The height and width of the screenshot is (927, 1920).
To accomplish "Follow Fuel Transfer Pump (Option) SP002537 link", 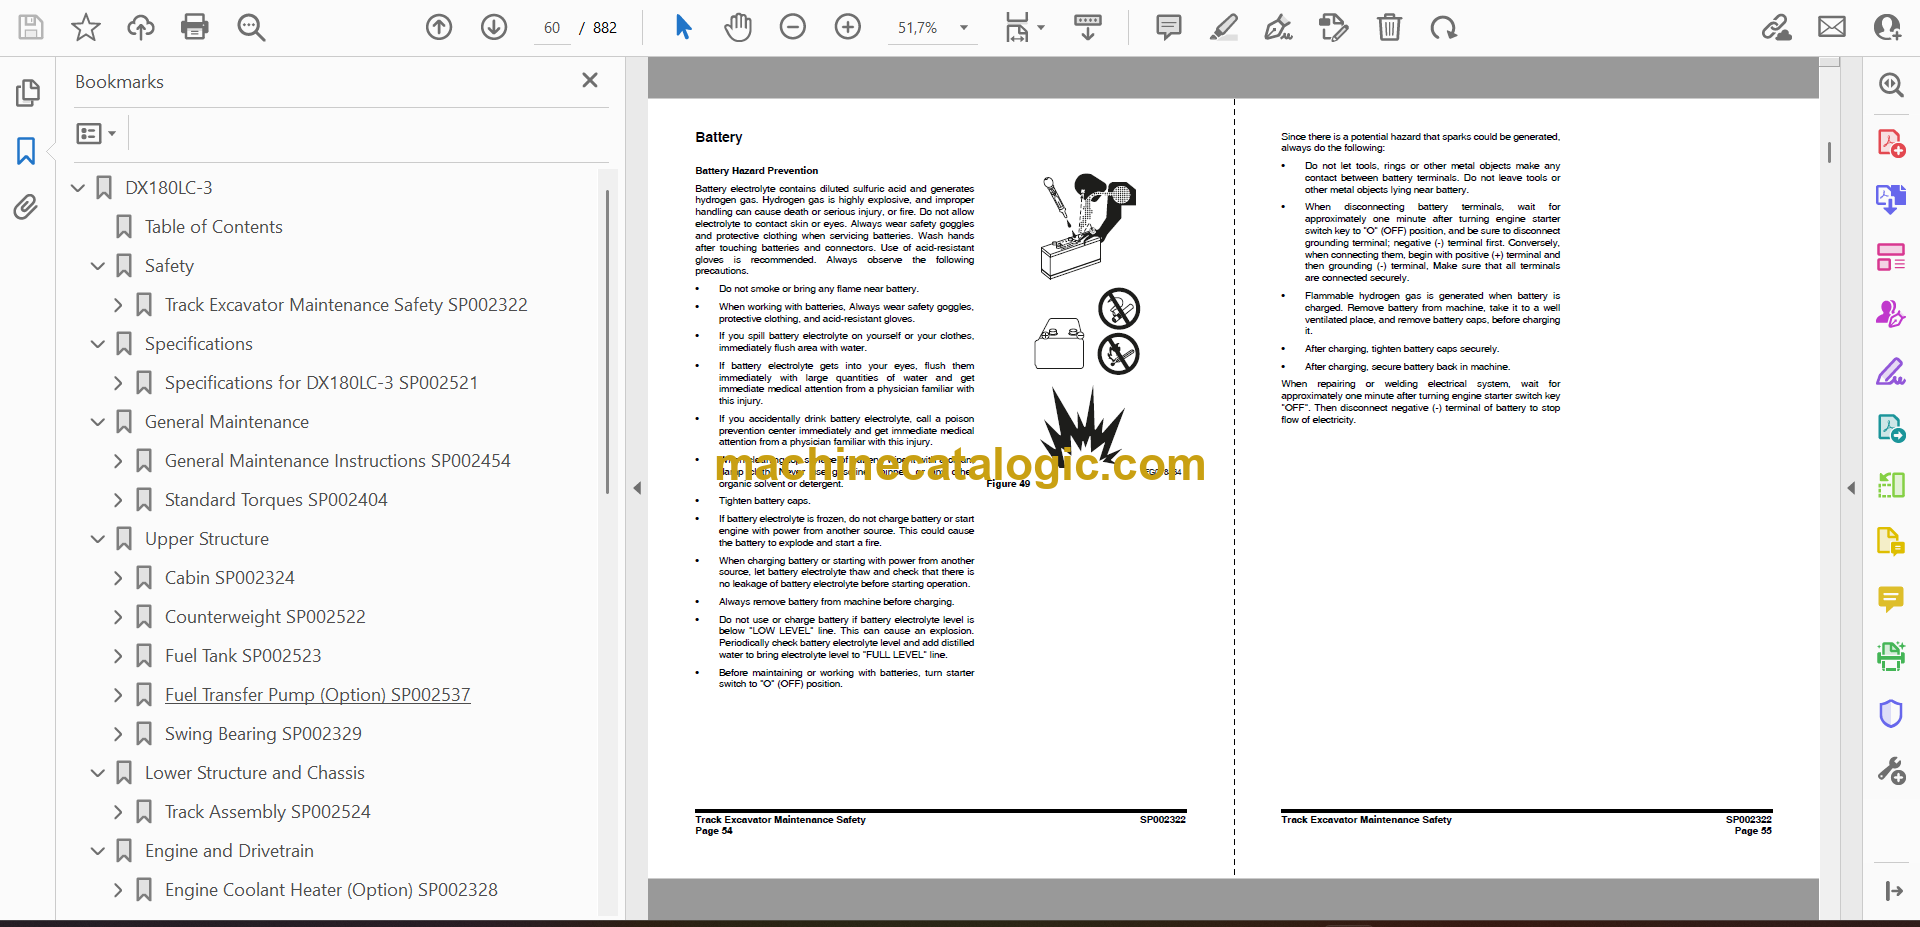I will pos(317,695).
